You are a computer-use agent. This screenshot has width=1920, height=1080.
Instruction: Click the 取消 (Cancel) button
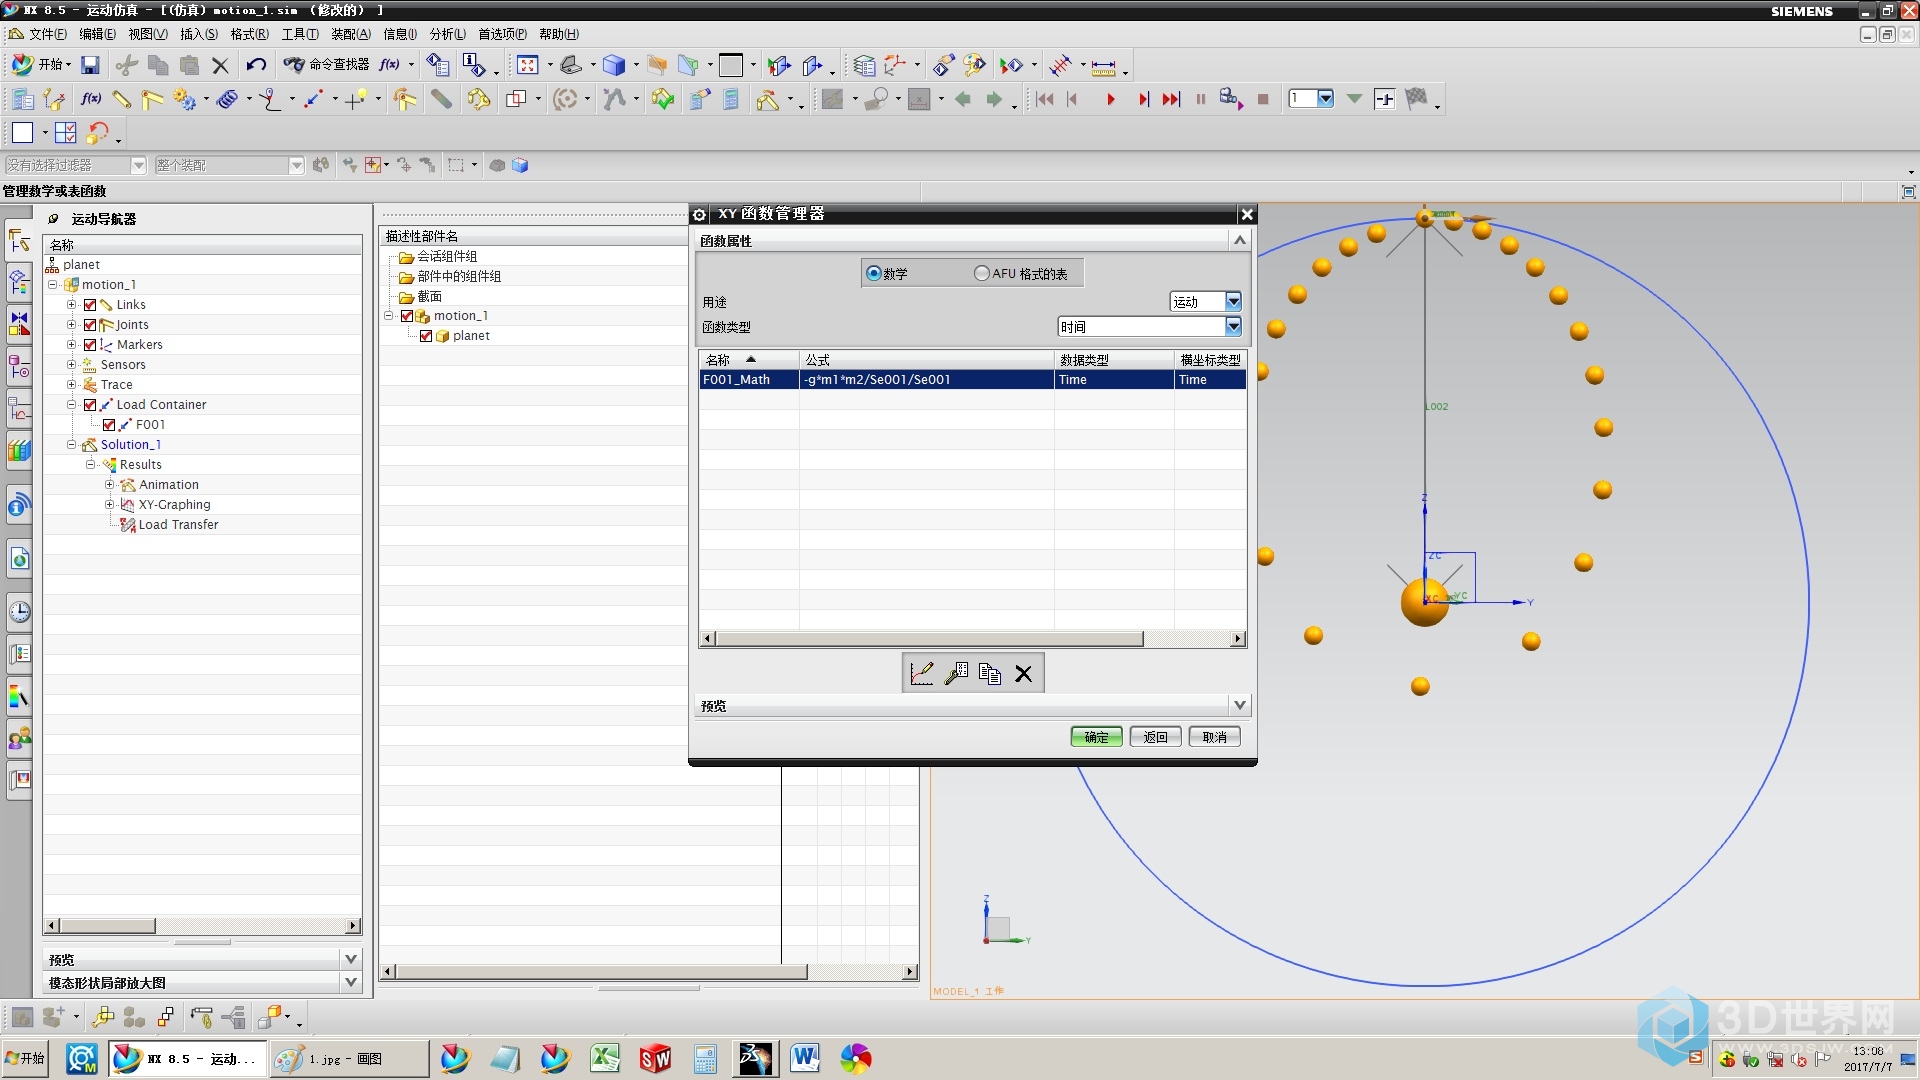1215,737
